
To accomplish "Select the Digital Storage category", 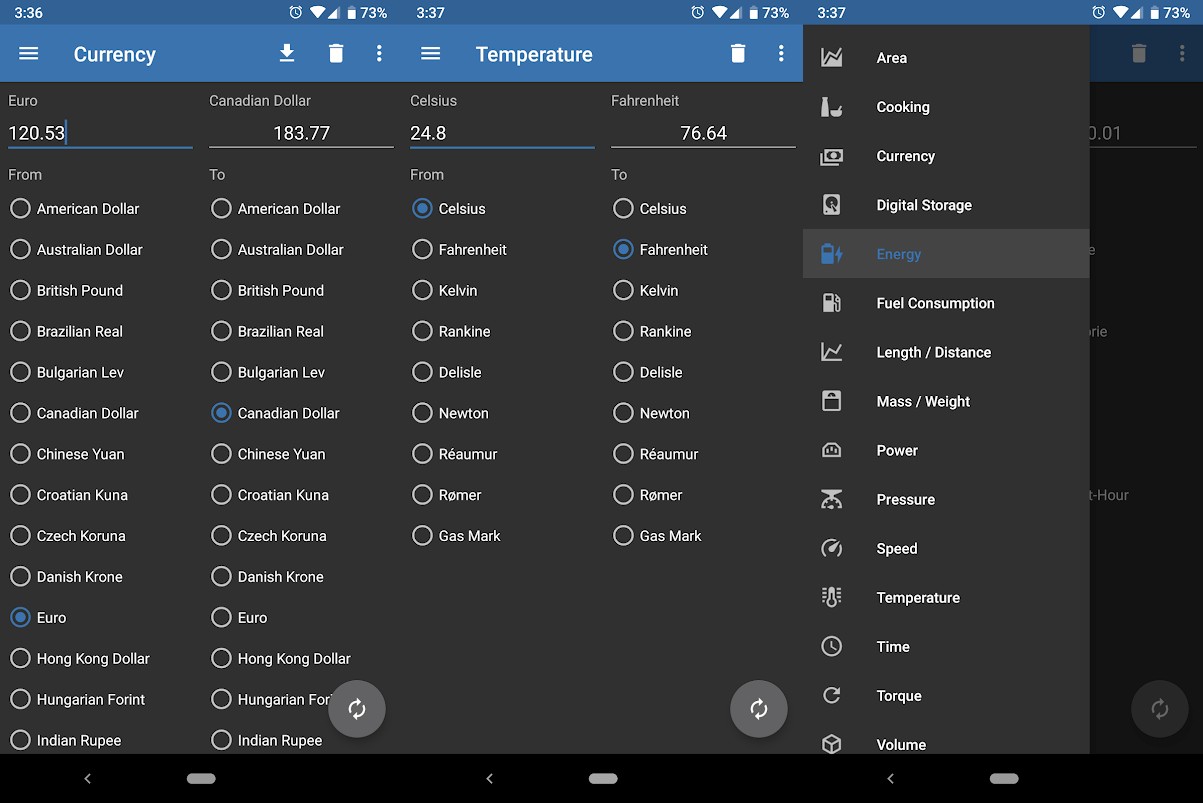I will click(x=924, y=205).
